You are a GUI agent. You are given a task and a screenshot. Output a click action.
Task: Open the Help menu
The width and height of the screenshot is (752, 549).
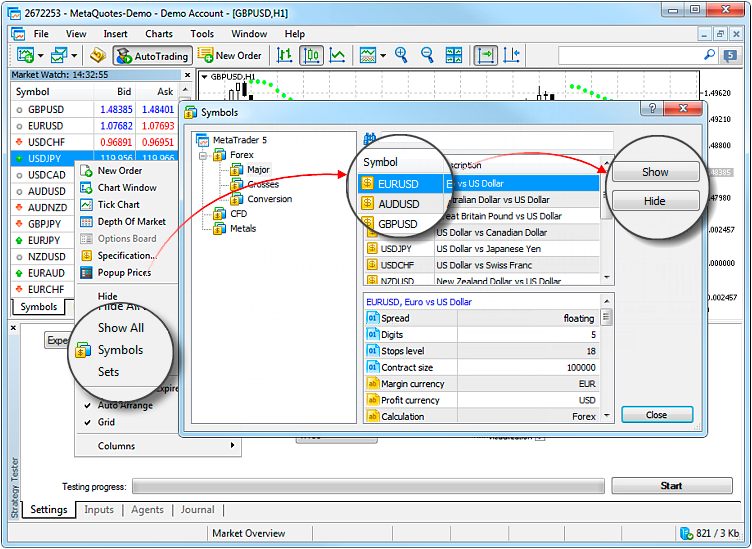[294, 34]
